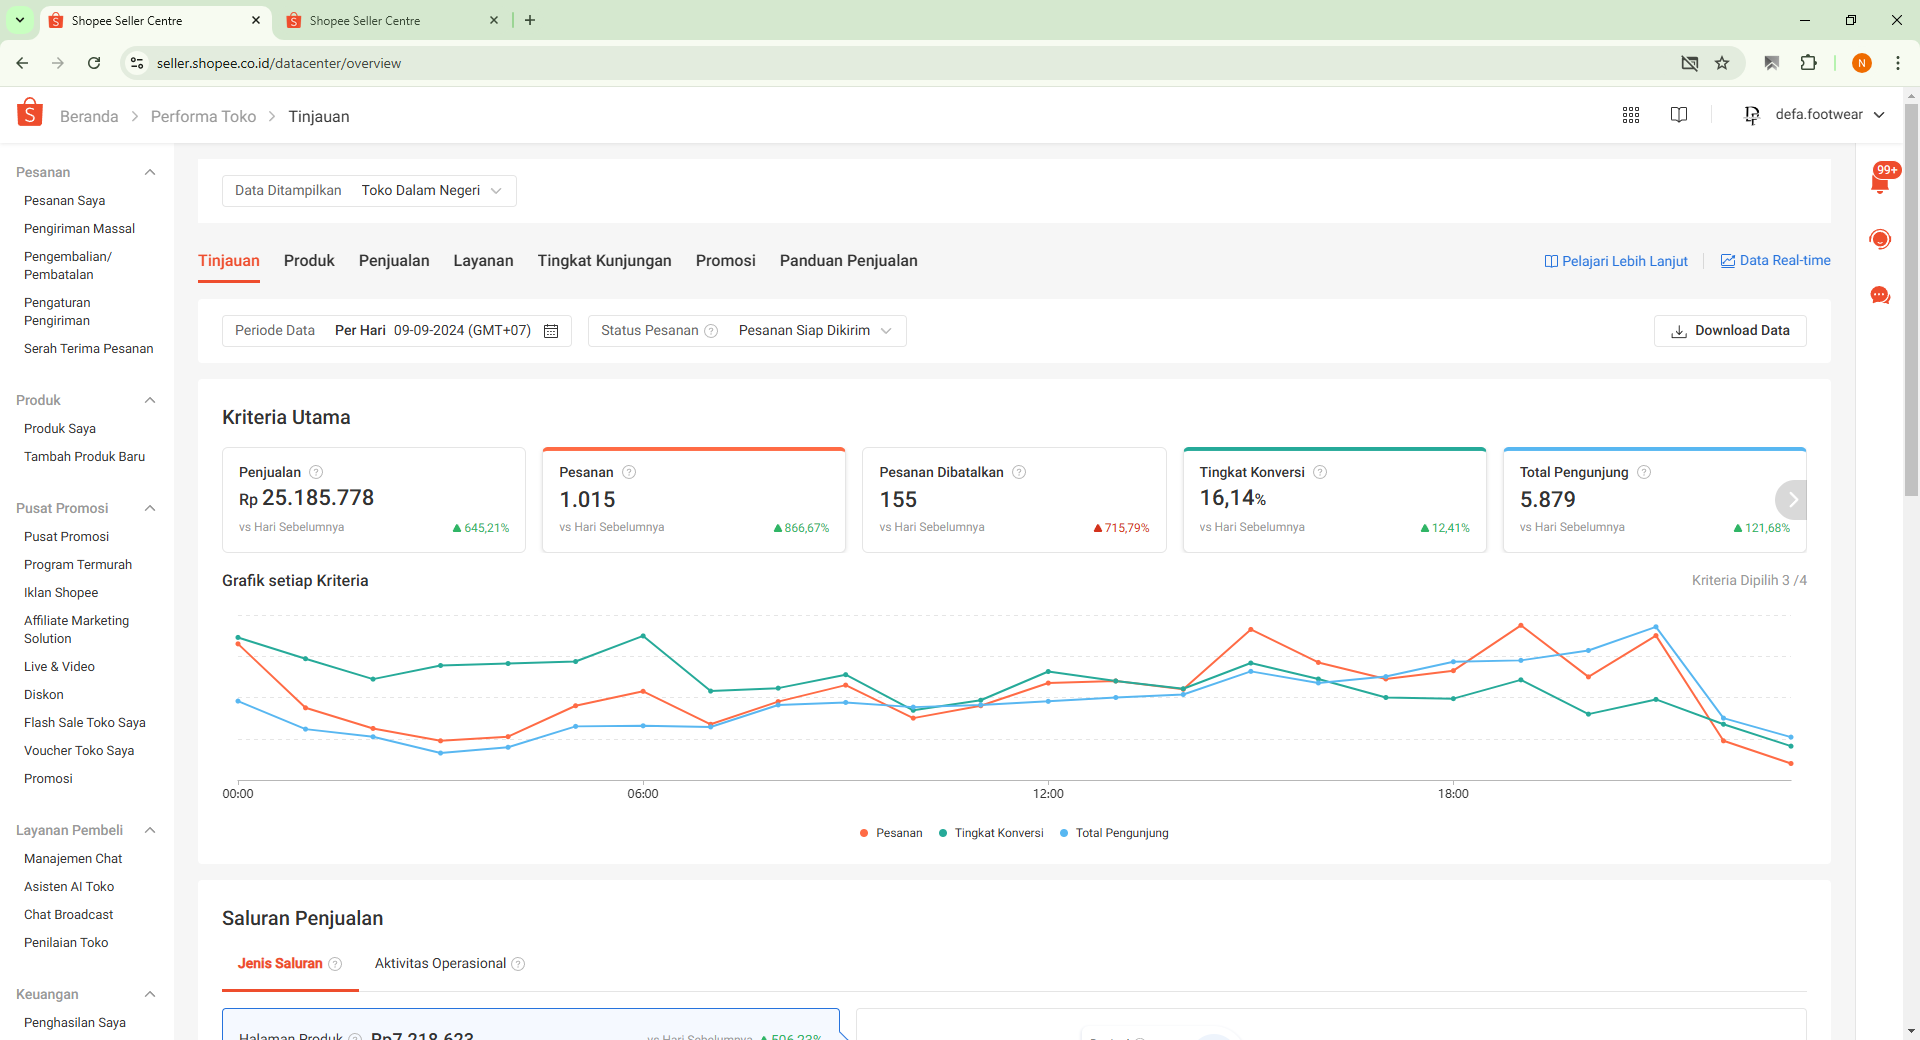Go to Beranda breadcrumb

pos(89,117)
